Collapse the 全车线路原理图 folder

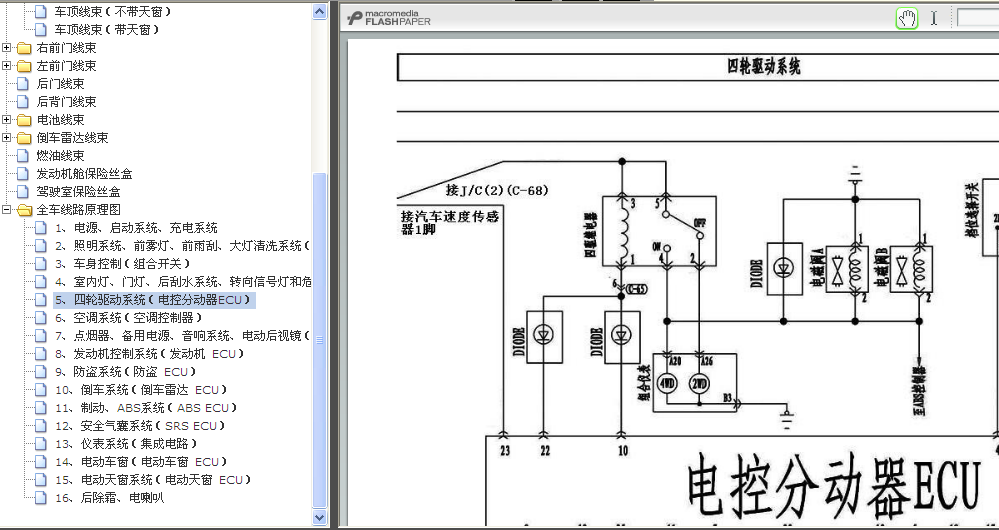(6, 210)
